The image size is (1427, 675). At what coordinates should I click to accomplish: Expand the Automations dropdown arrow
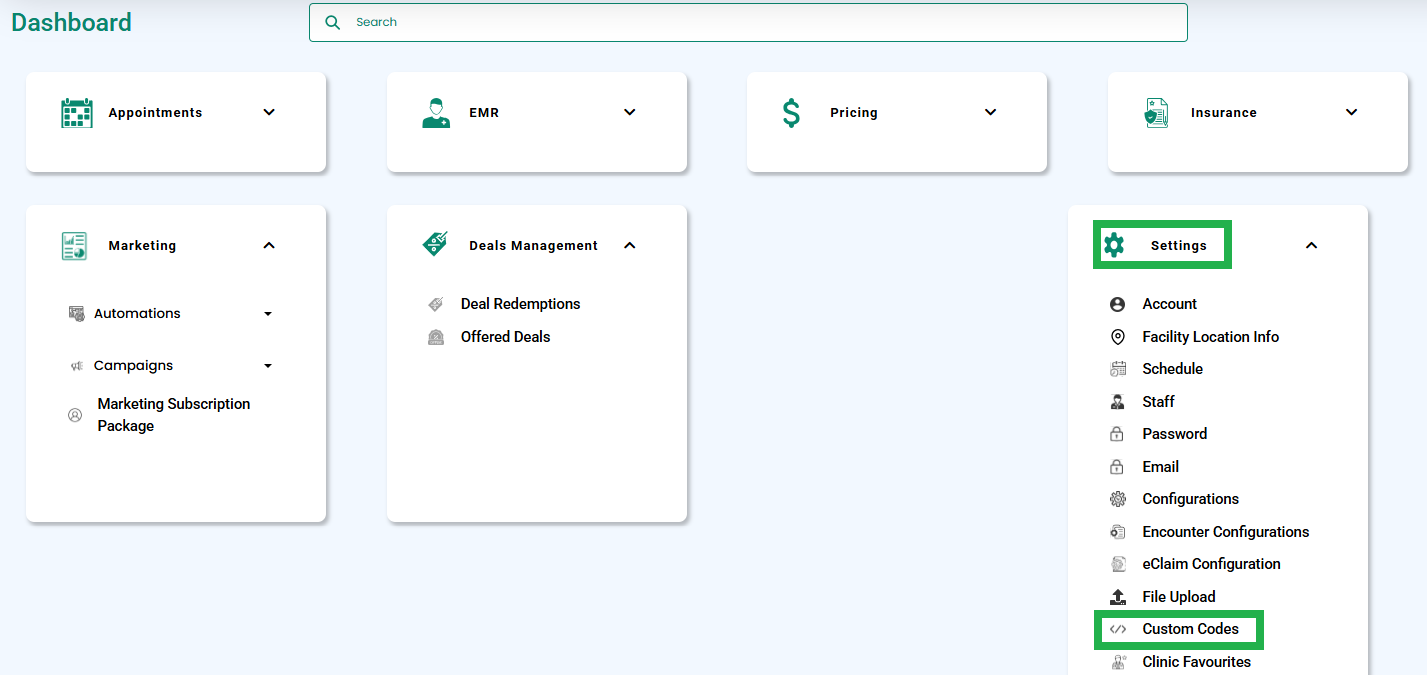pyautogui.click(x=268, y=314)
